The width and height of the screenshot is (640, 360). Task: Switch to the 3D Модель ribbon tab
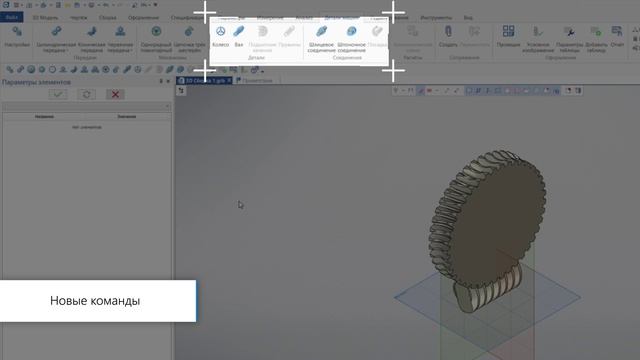tap(45, 18)
